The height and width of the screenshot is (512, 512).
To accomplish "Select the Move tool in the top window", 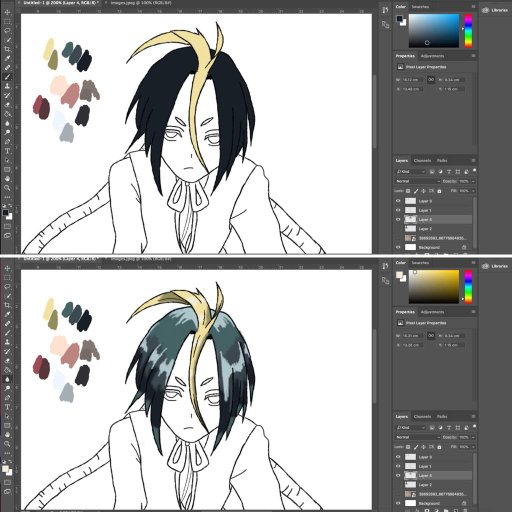I will (7, 12).
